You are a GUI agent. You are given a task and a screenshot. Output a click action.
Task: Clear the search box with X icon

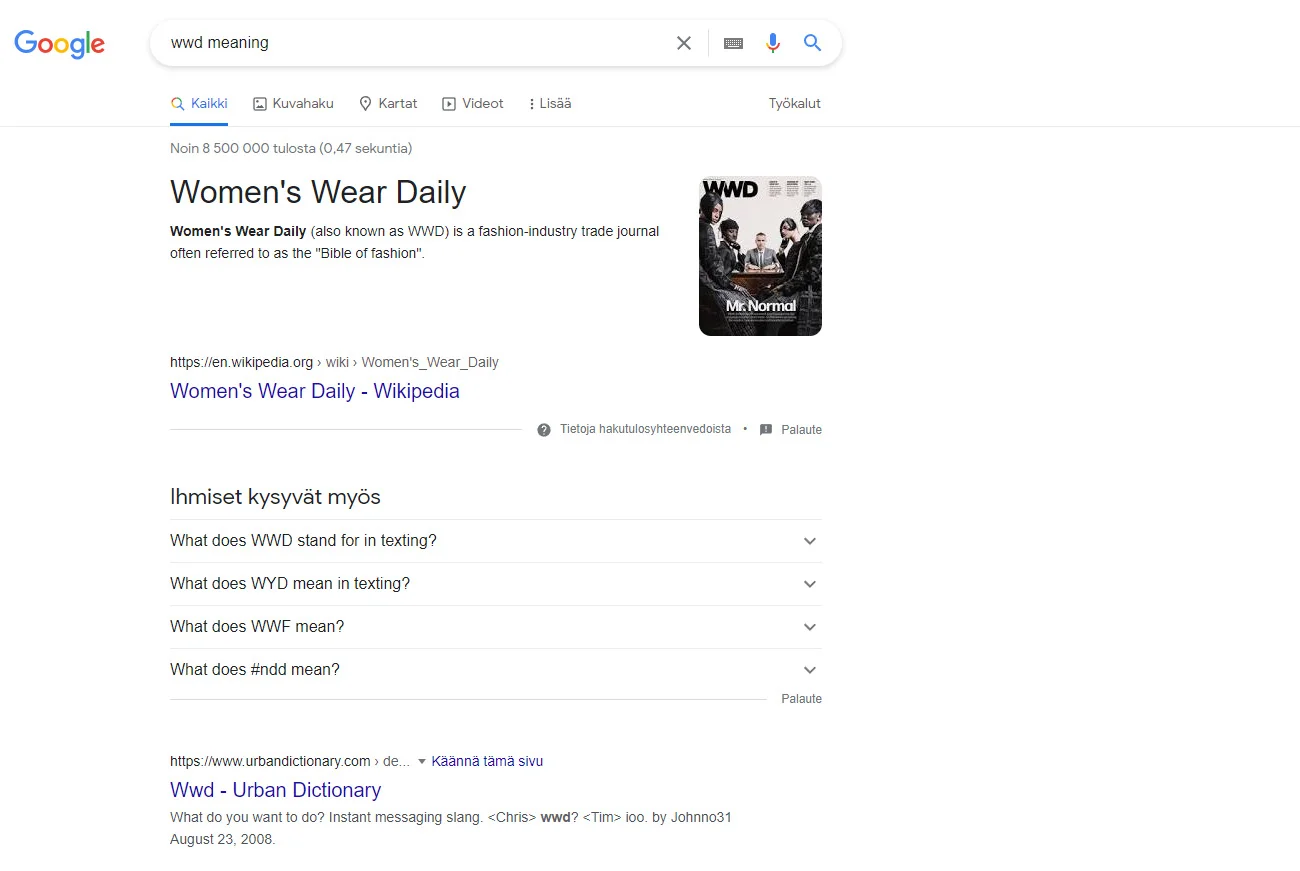point(684,43)
